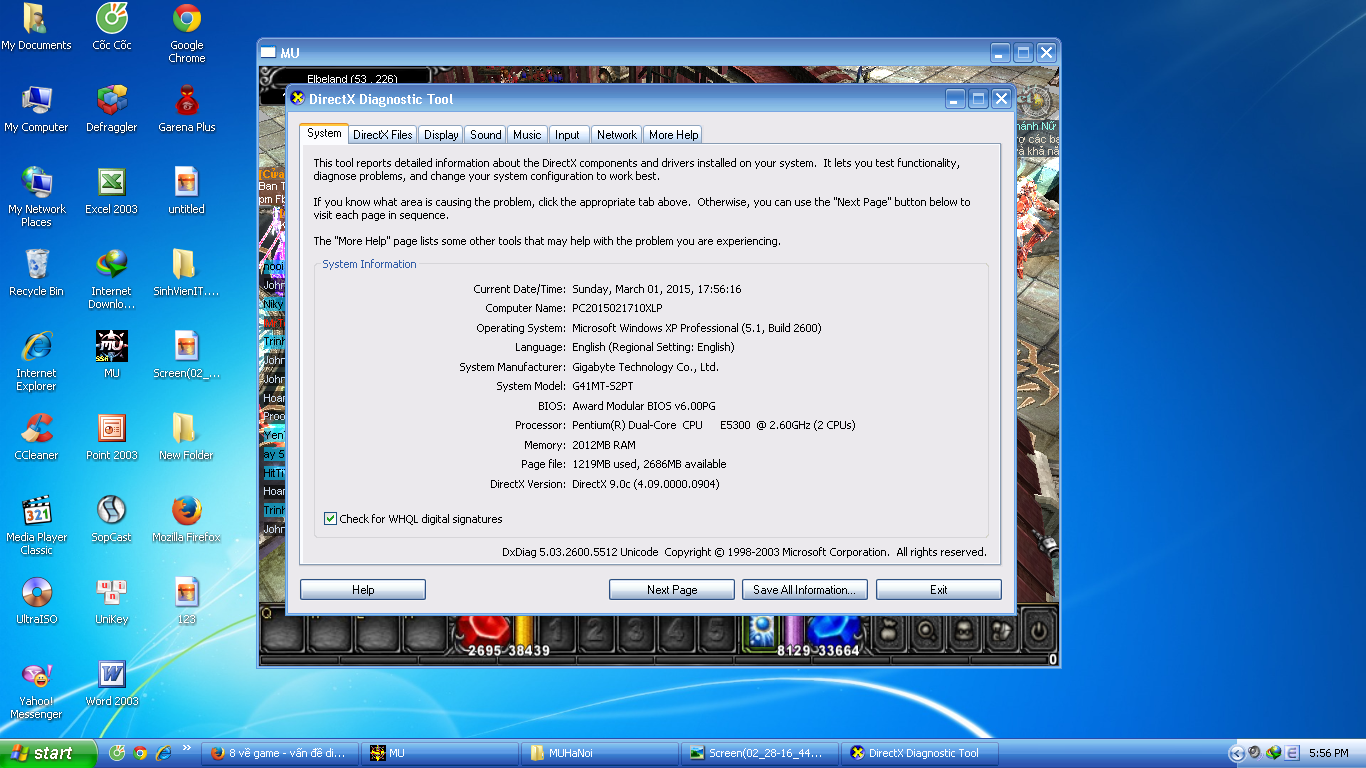Click Internet Explorer icon in quick launch
Screen dimensions: 1366x768
[163, 753]
